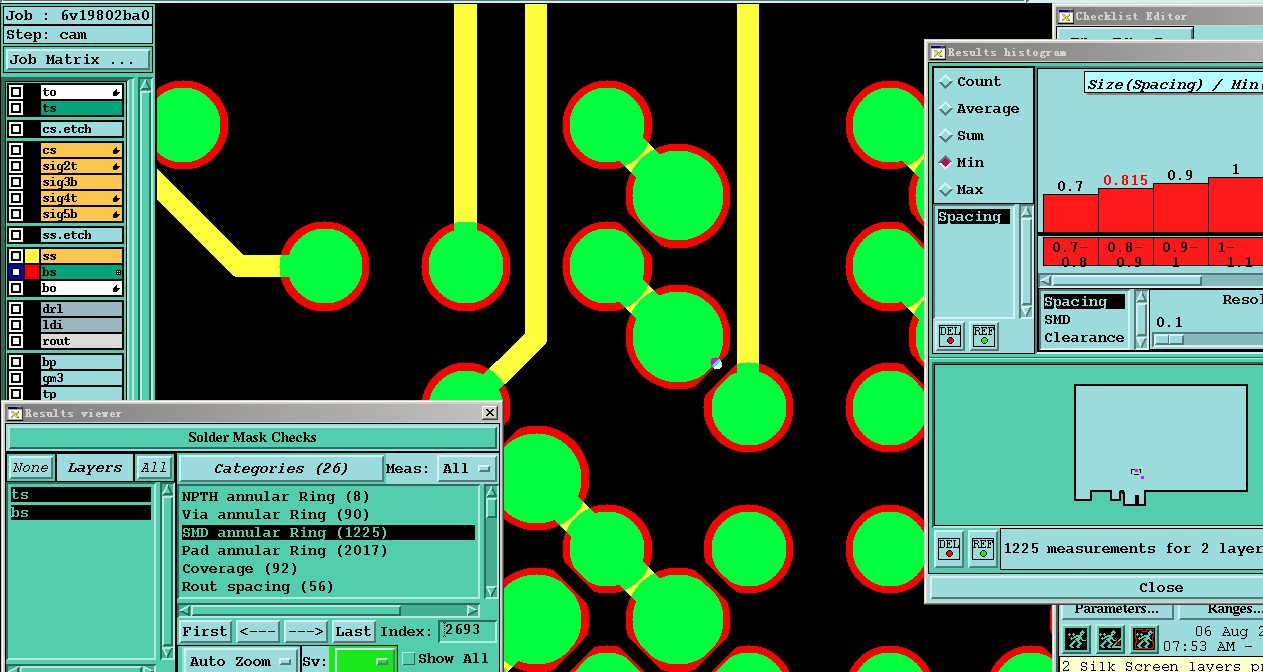Click the hand marker icon on 'cs' layer
1263x672 pixels.
click(x=117, y=150)
